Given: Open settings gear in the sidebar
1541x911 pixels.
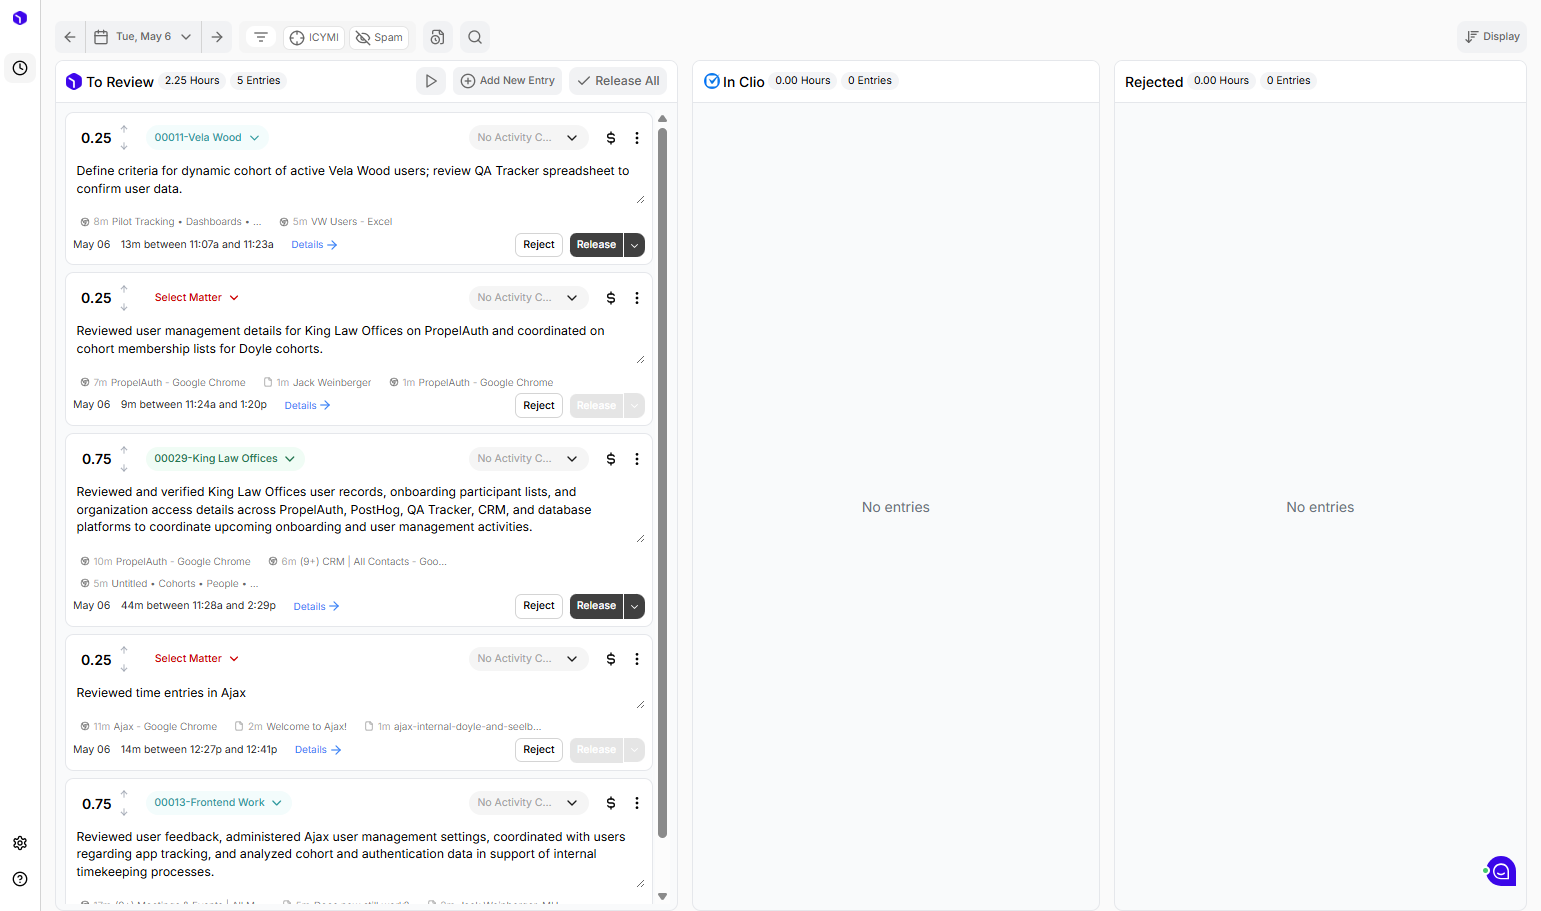Looking at the screenshot, I should pos(20,843).
